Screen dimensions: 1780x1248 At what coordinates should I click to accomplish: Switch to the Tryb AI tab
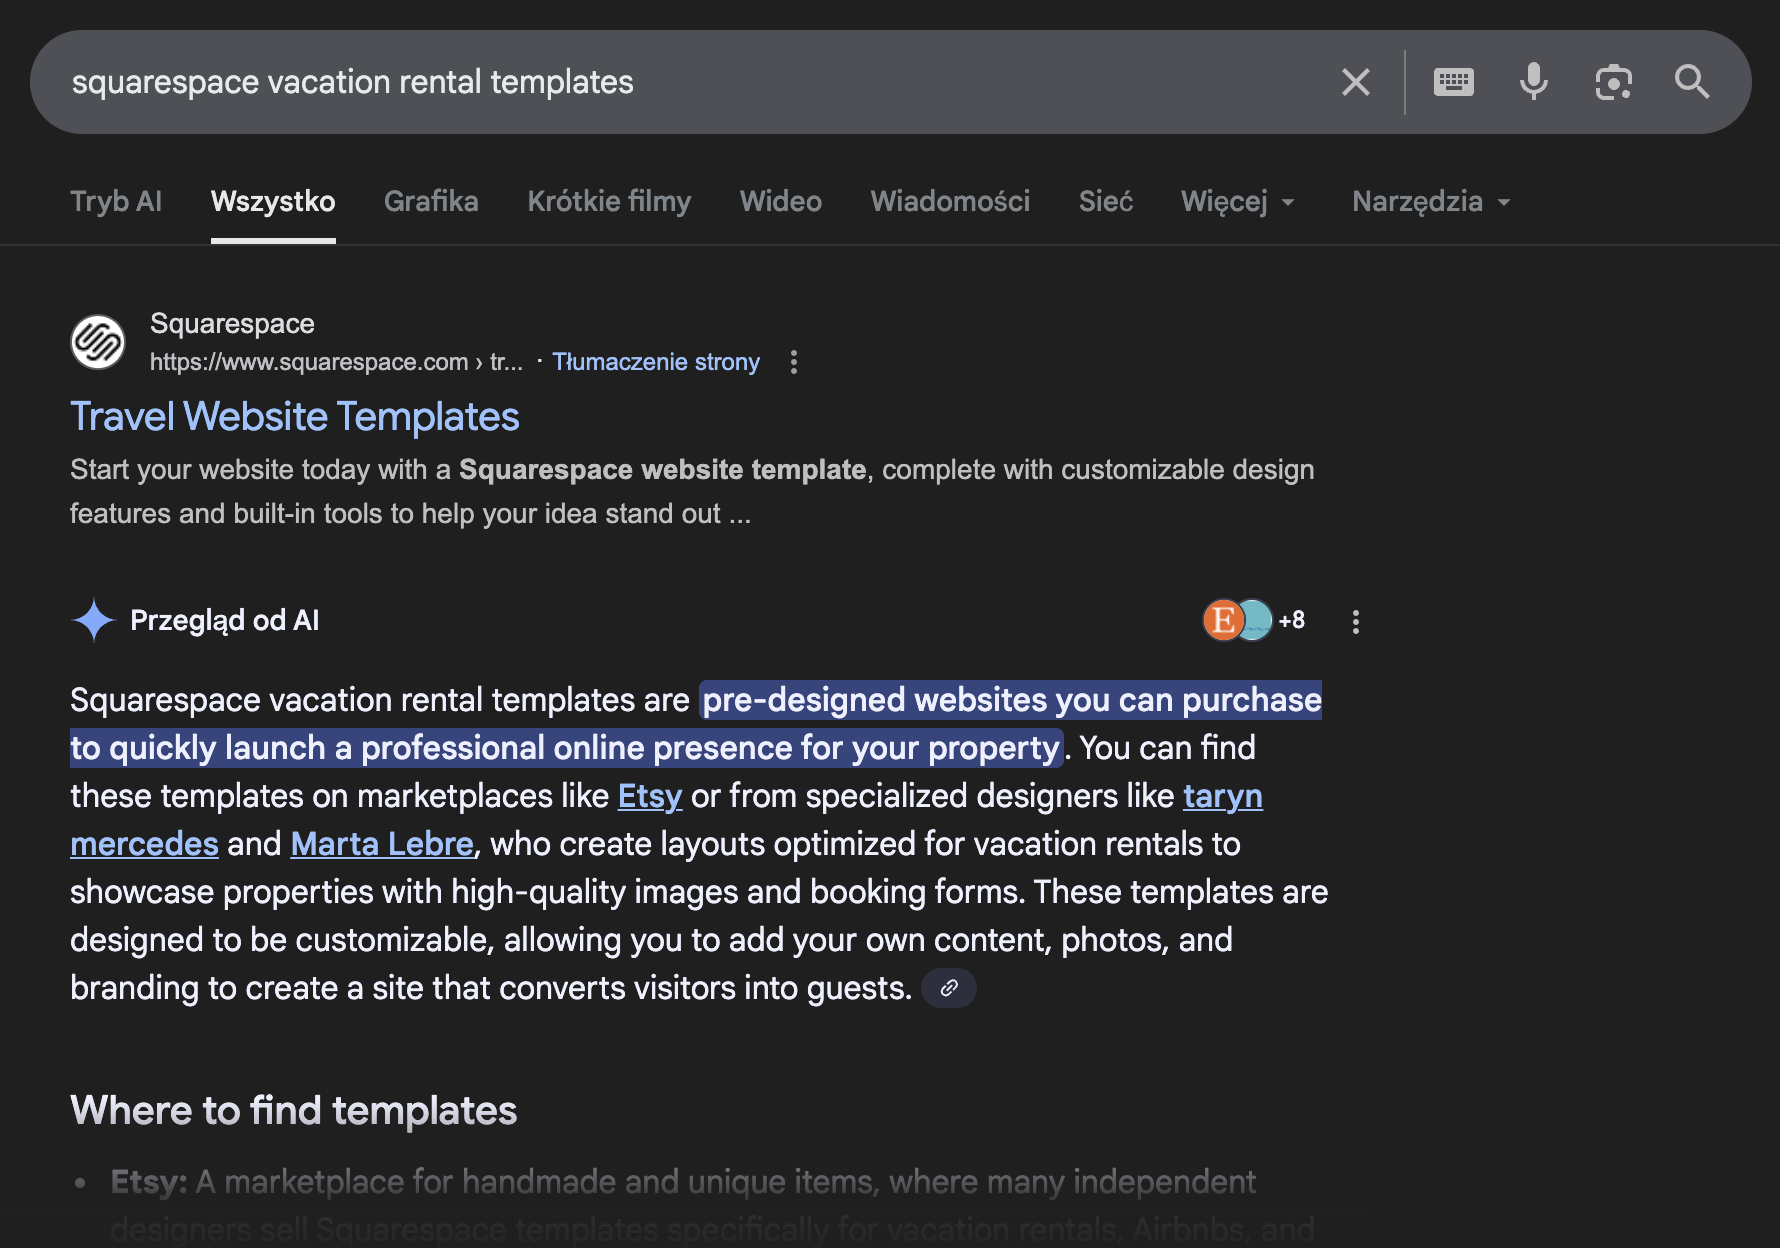click(116, 201)
